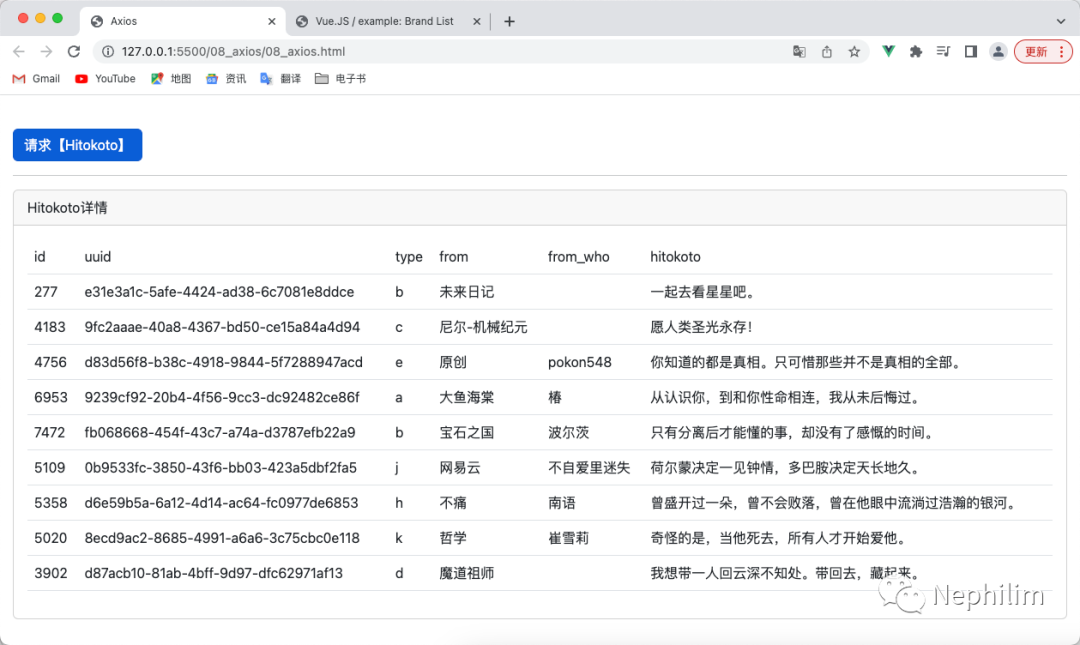This screenshot has height=645, width=1080.
Task: Open the Google Translate page icon
Action: click(x=799, y=52)
